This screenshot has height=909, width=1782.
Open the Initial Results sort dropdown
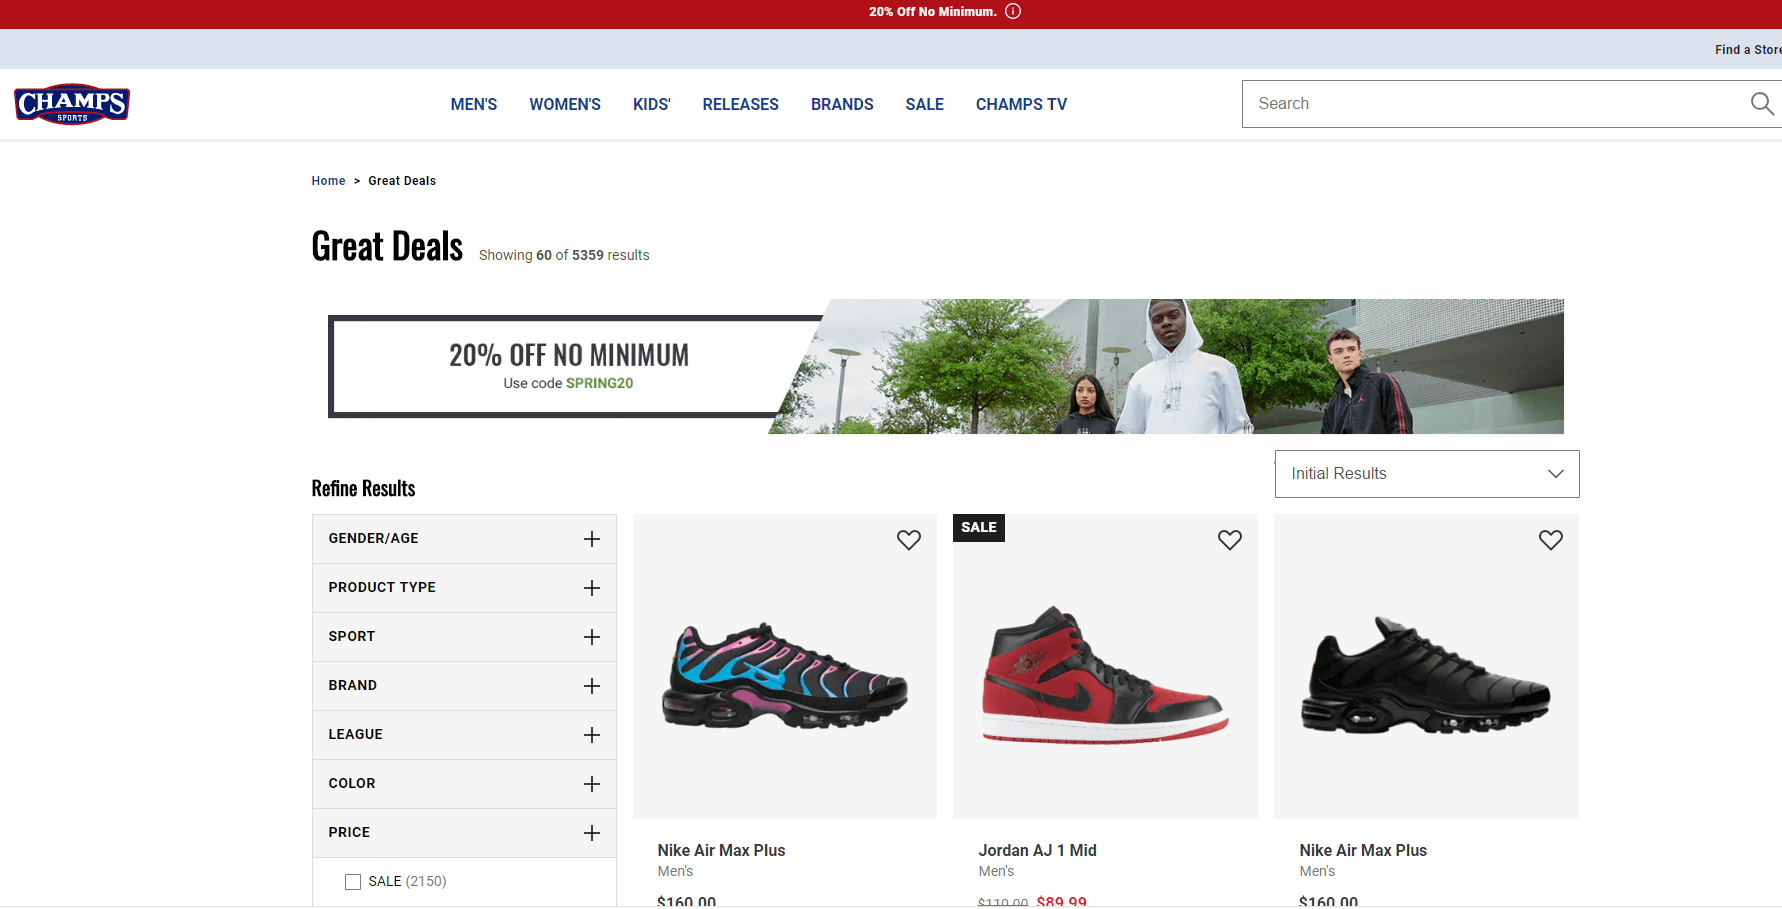point(1427,474)
